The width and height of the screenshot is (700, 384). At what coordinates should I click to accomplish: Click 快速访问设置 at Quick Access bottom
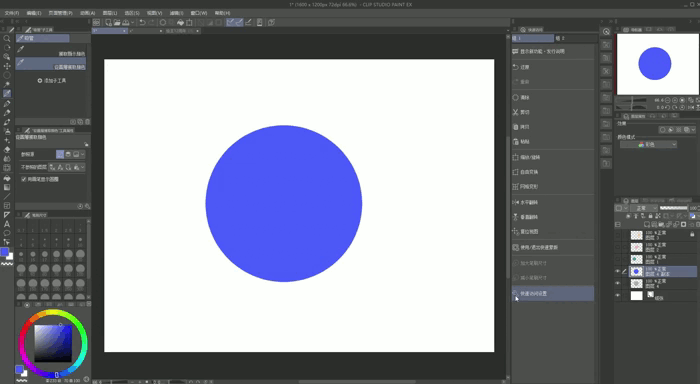[x=553, y=293]
